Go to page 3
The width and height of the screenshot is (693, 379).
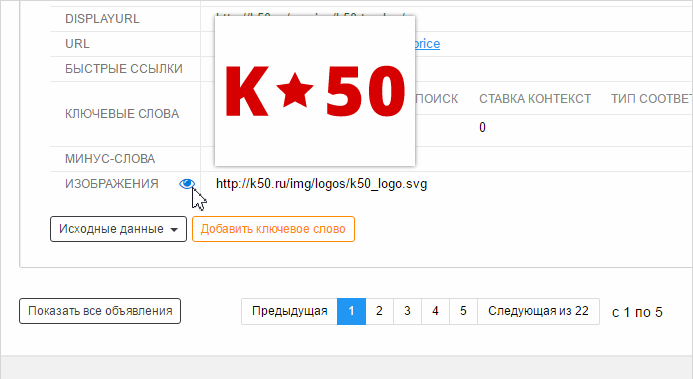[x=407, y=311]
